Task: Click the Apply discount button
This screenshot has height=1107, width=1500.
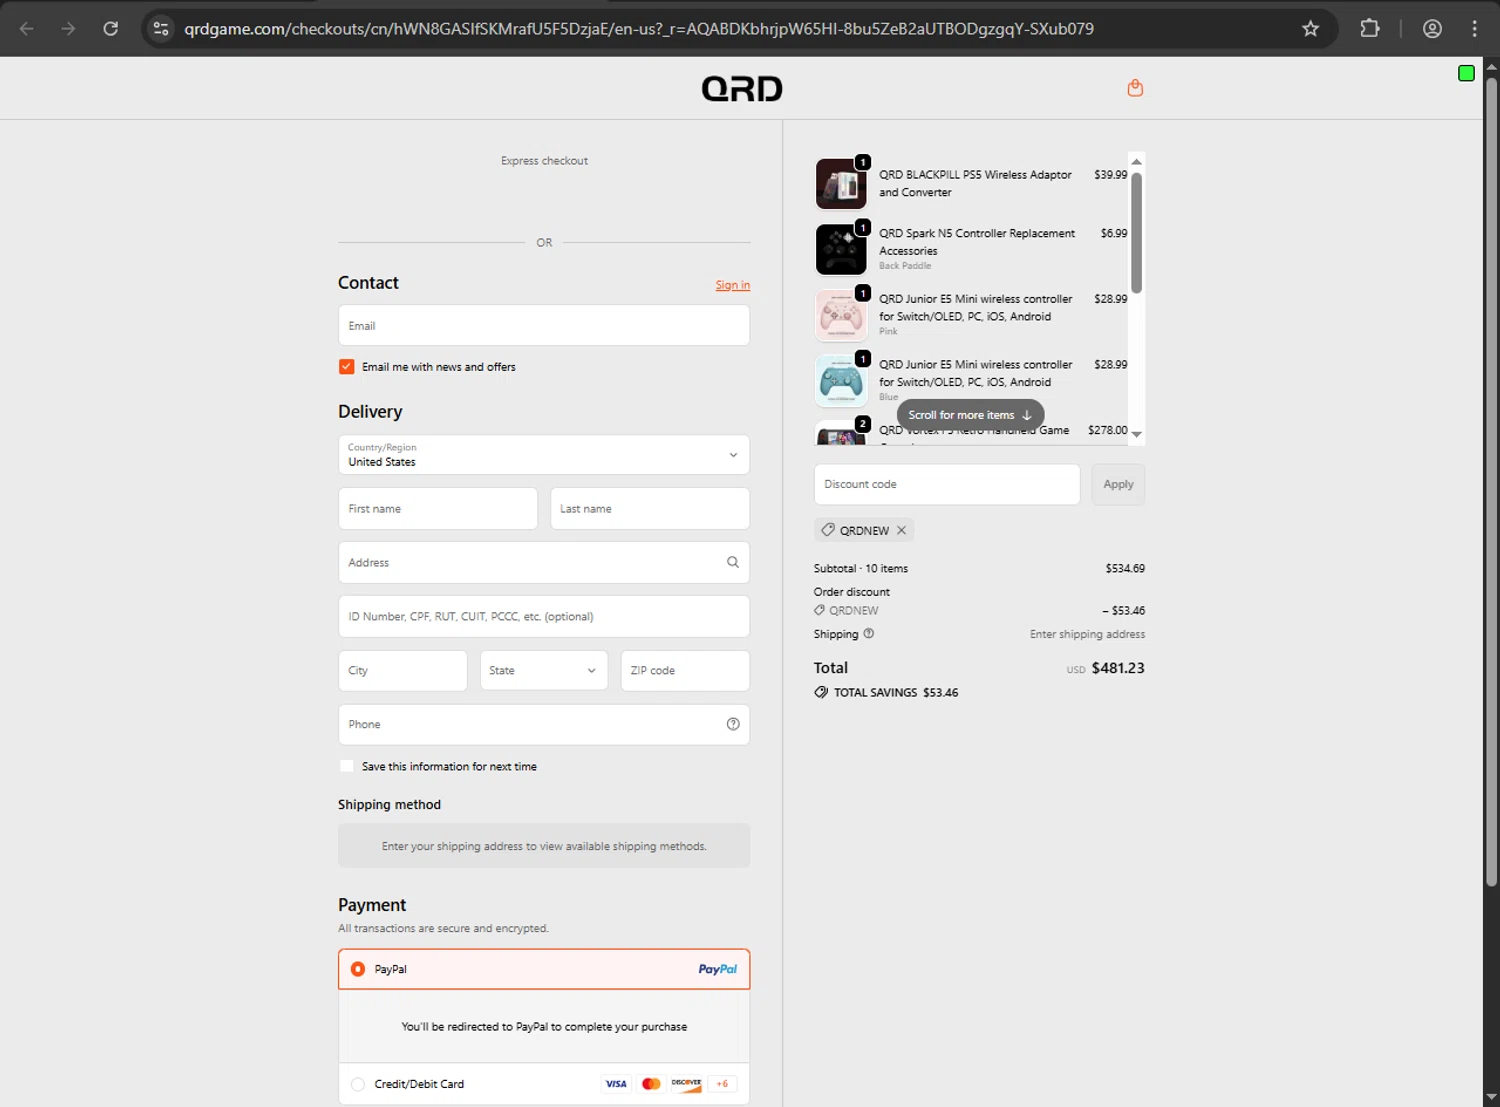Action: pos(1118,484)
